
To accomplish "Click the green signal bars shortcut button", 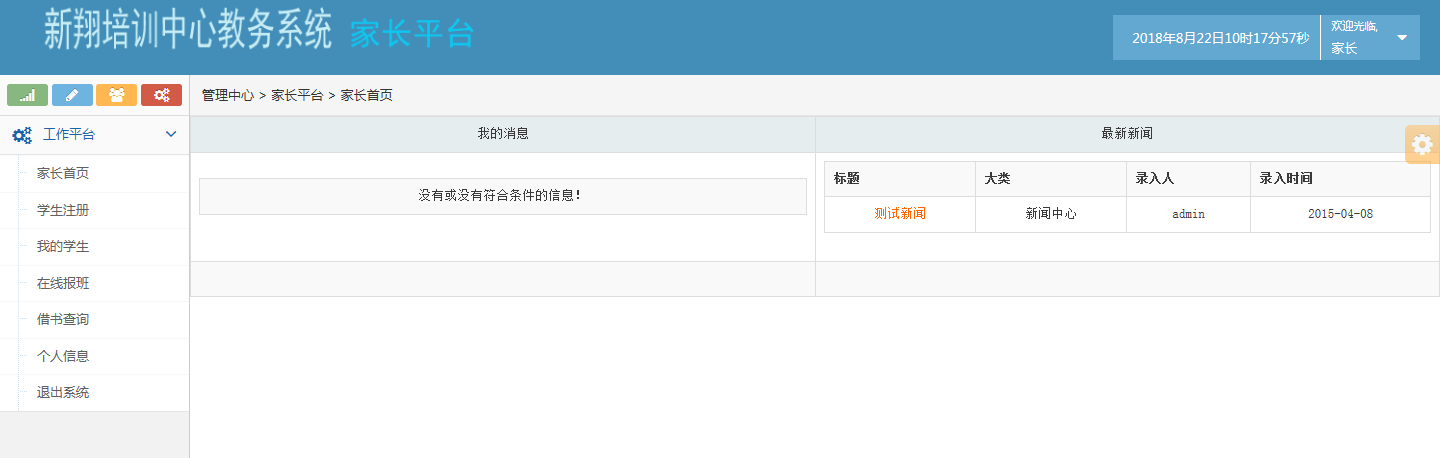I will coord(27,95).
